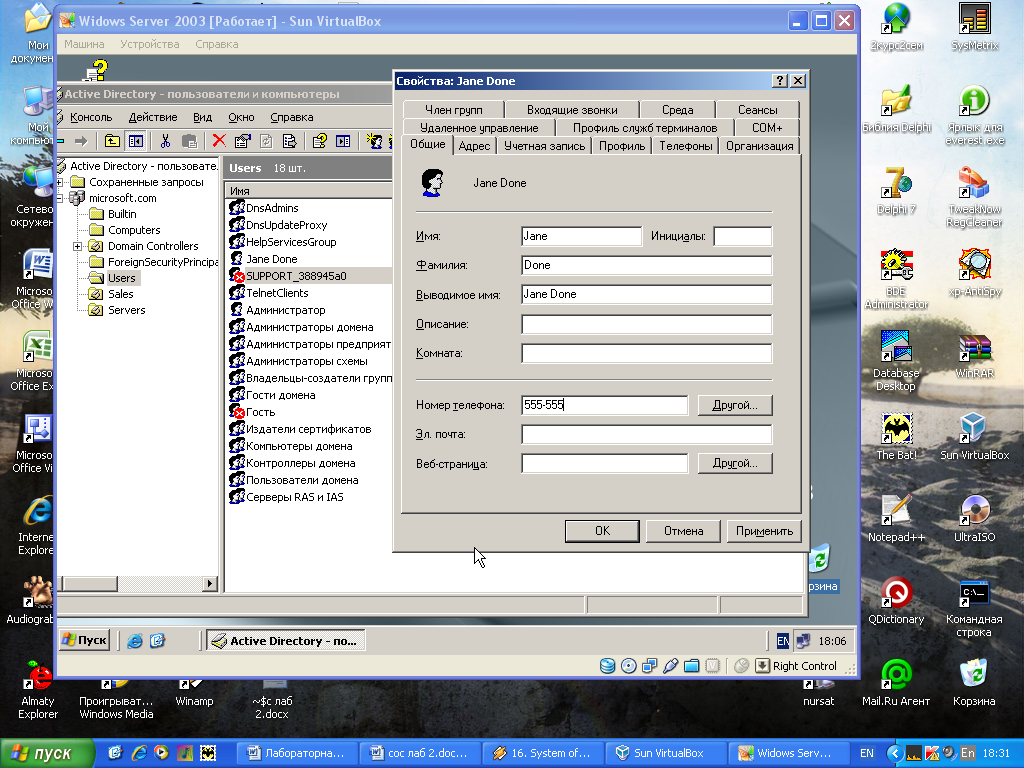Click the Export list toolbar icon

click(x=289, y=141)
